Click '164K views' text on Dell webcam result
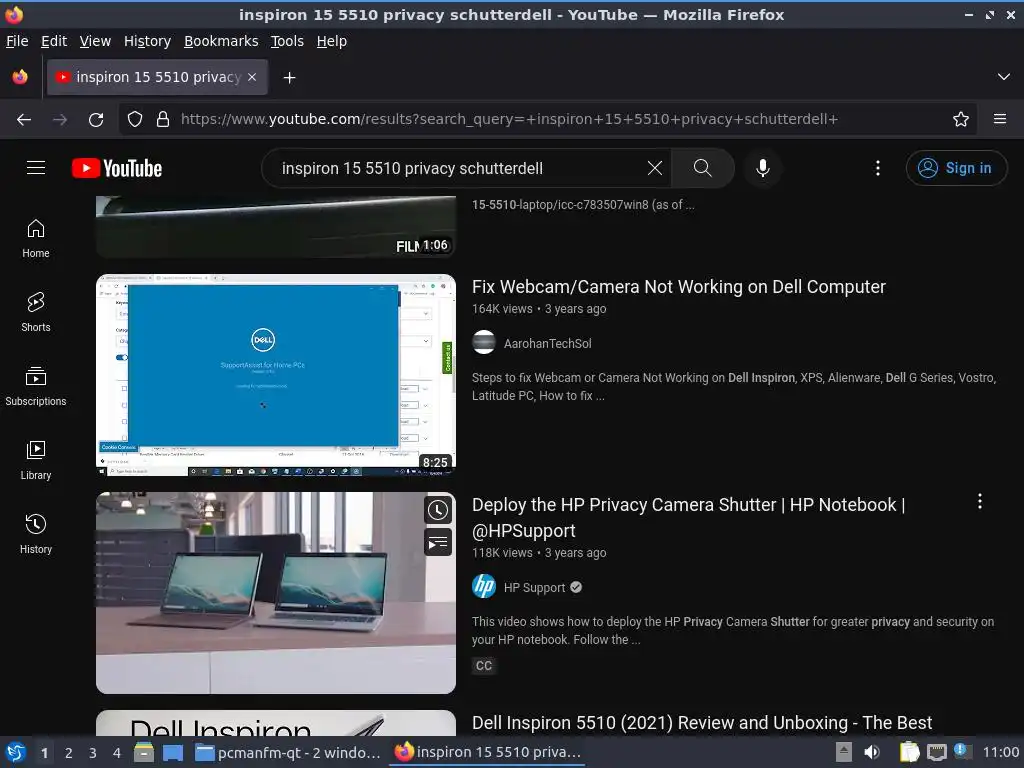Screen dimensions: 1024x768 (x=502, y=309)
